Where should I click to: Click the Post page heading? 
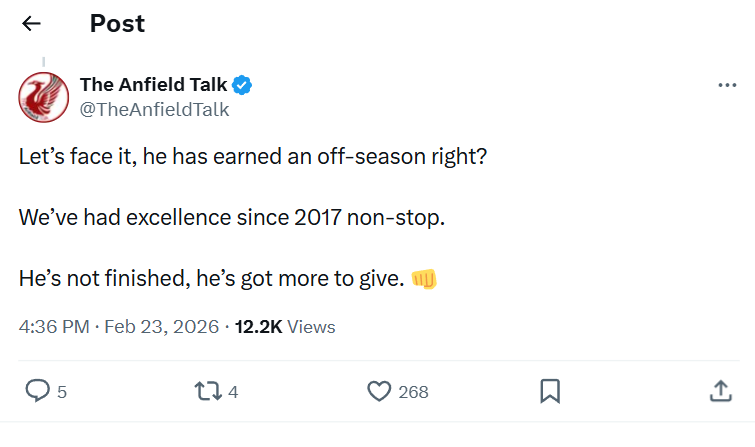click(x=117, y=24)
